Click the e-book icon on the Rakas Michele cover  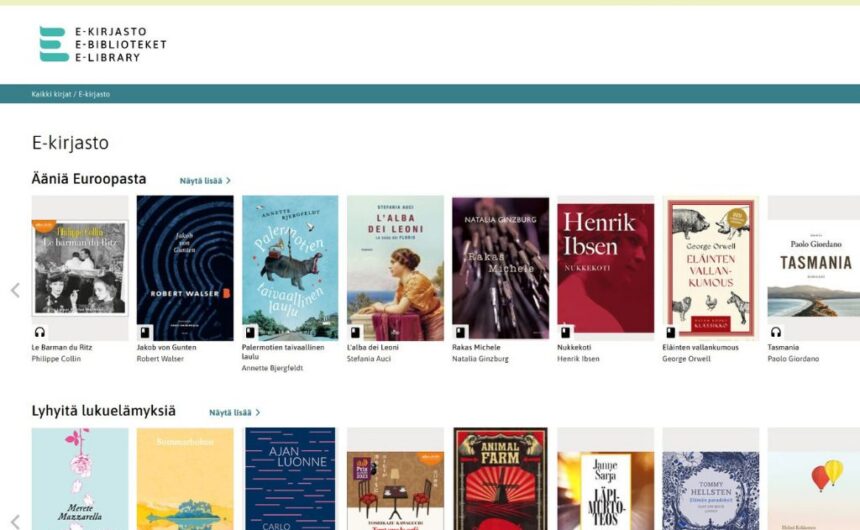tap(460, 332)
